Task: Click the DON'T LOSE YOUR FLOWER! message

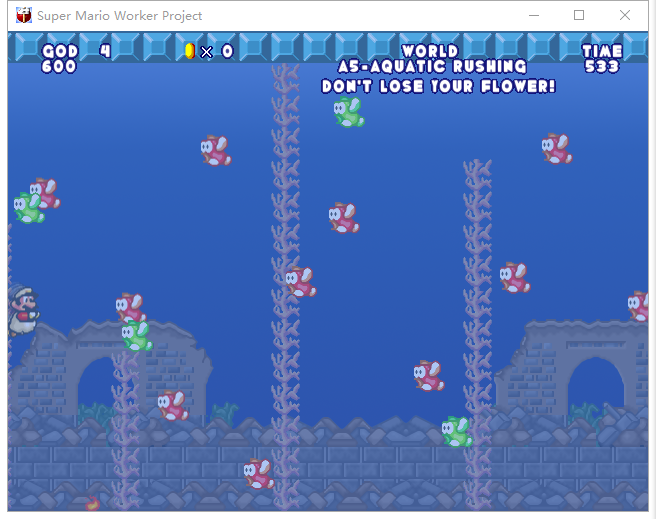Action: pyautogui.click(x=438, y=87)
